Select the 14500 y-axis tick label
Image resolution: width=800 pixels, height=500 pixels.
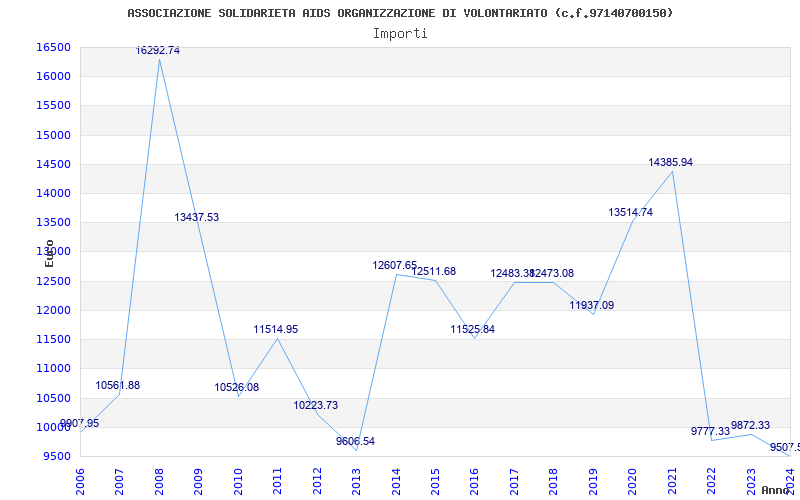click(54, 164)
